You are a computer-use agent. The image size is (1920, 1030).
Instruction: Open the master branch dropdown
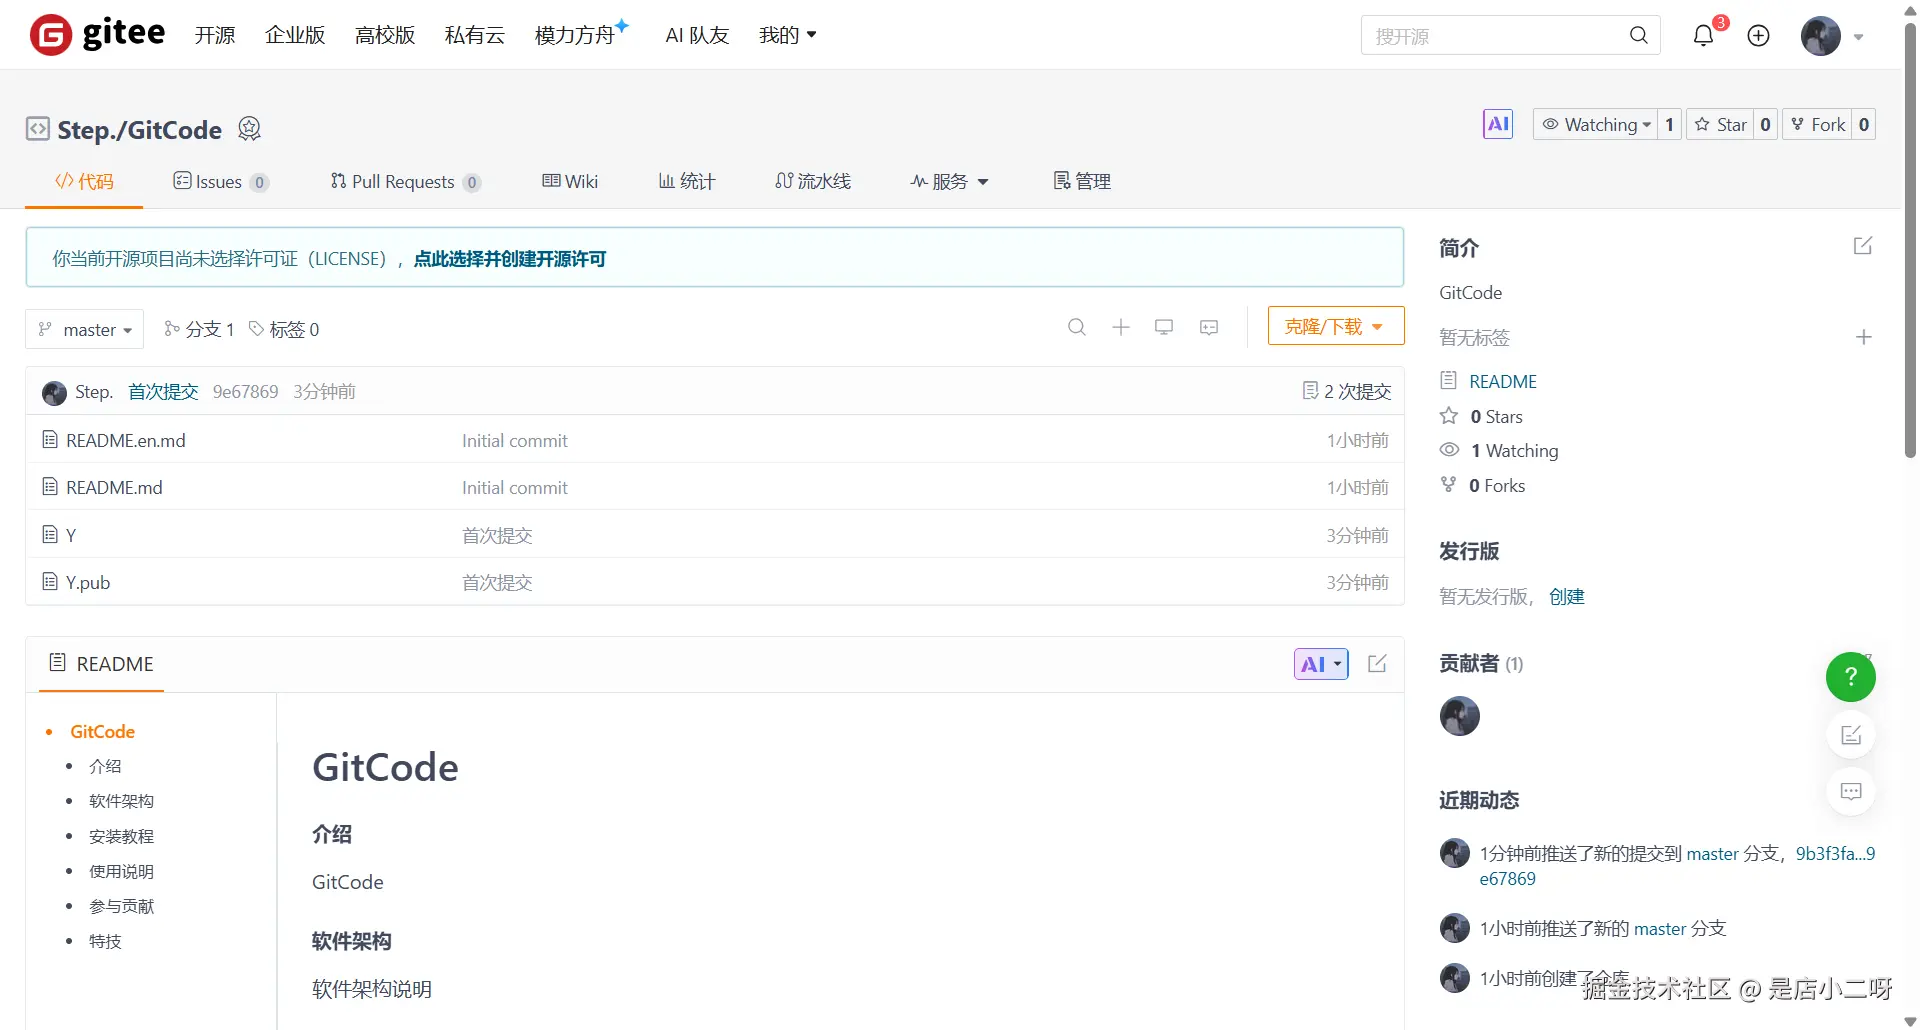[x=85, y=329]
